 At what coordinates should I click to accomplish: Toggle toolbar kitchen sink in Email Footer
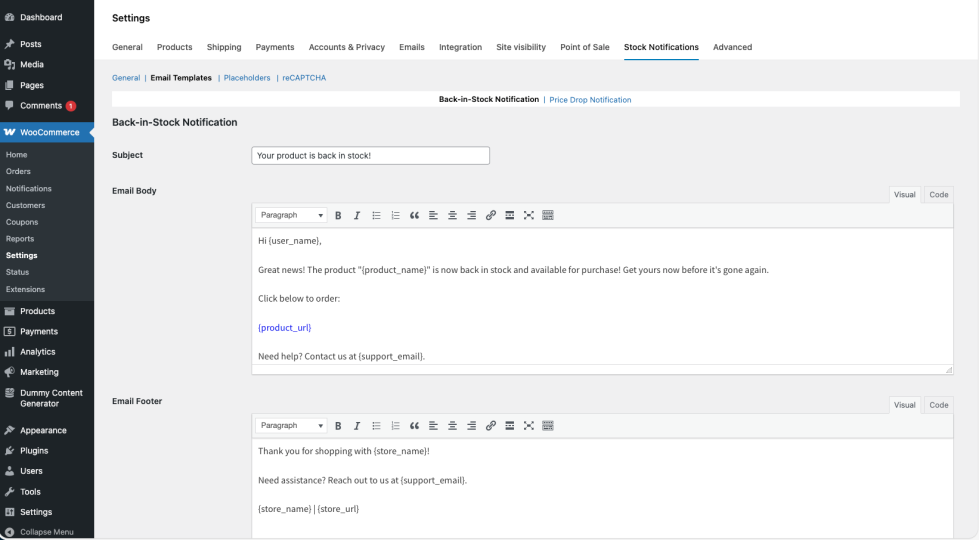tap(548, 426)
